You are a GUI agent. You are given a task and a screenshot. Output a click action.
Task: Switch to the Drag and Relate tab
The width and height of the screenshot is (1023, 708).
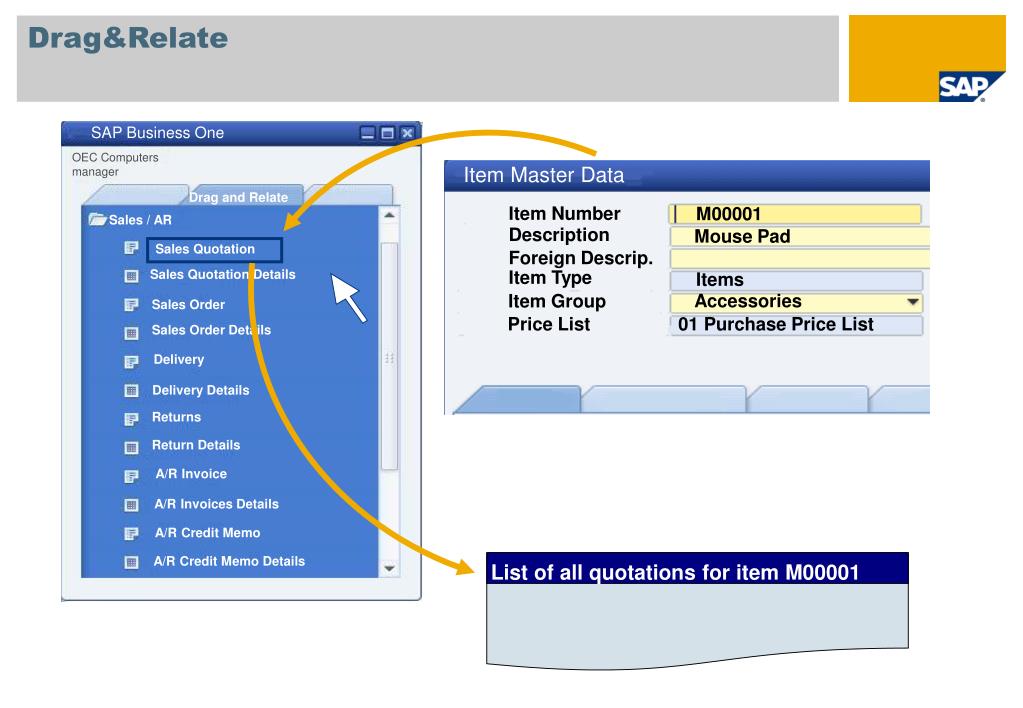[x=239, y=196]
